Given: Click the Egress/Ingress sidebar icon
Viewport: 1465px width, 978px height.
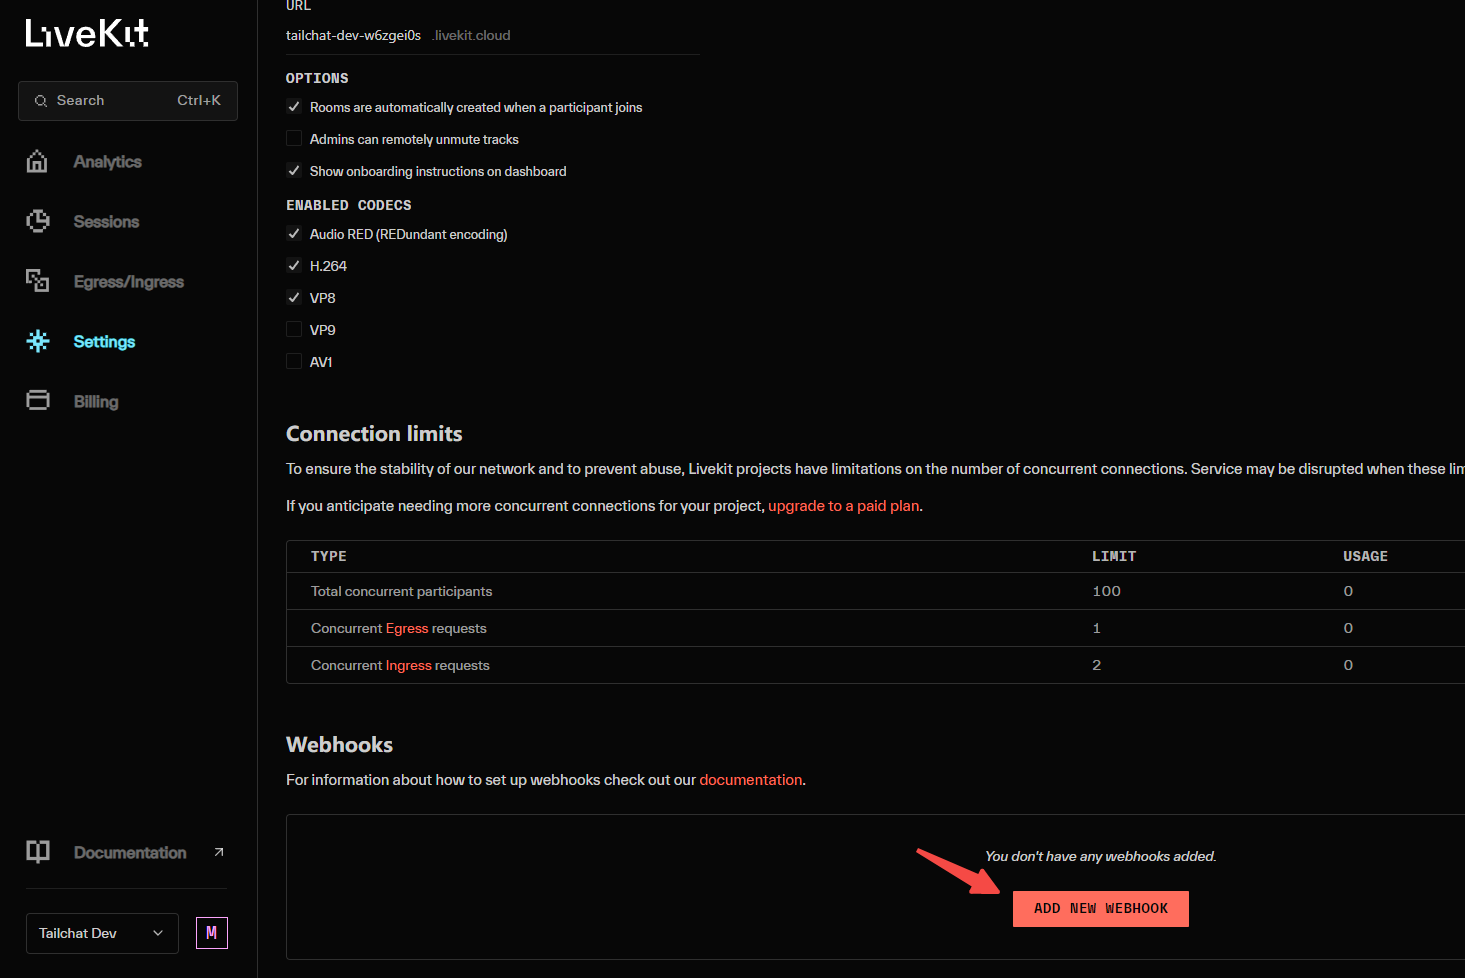Looking at the screenshot, I should coord(37,281).
